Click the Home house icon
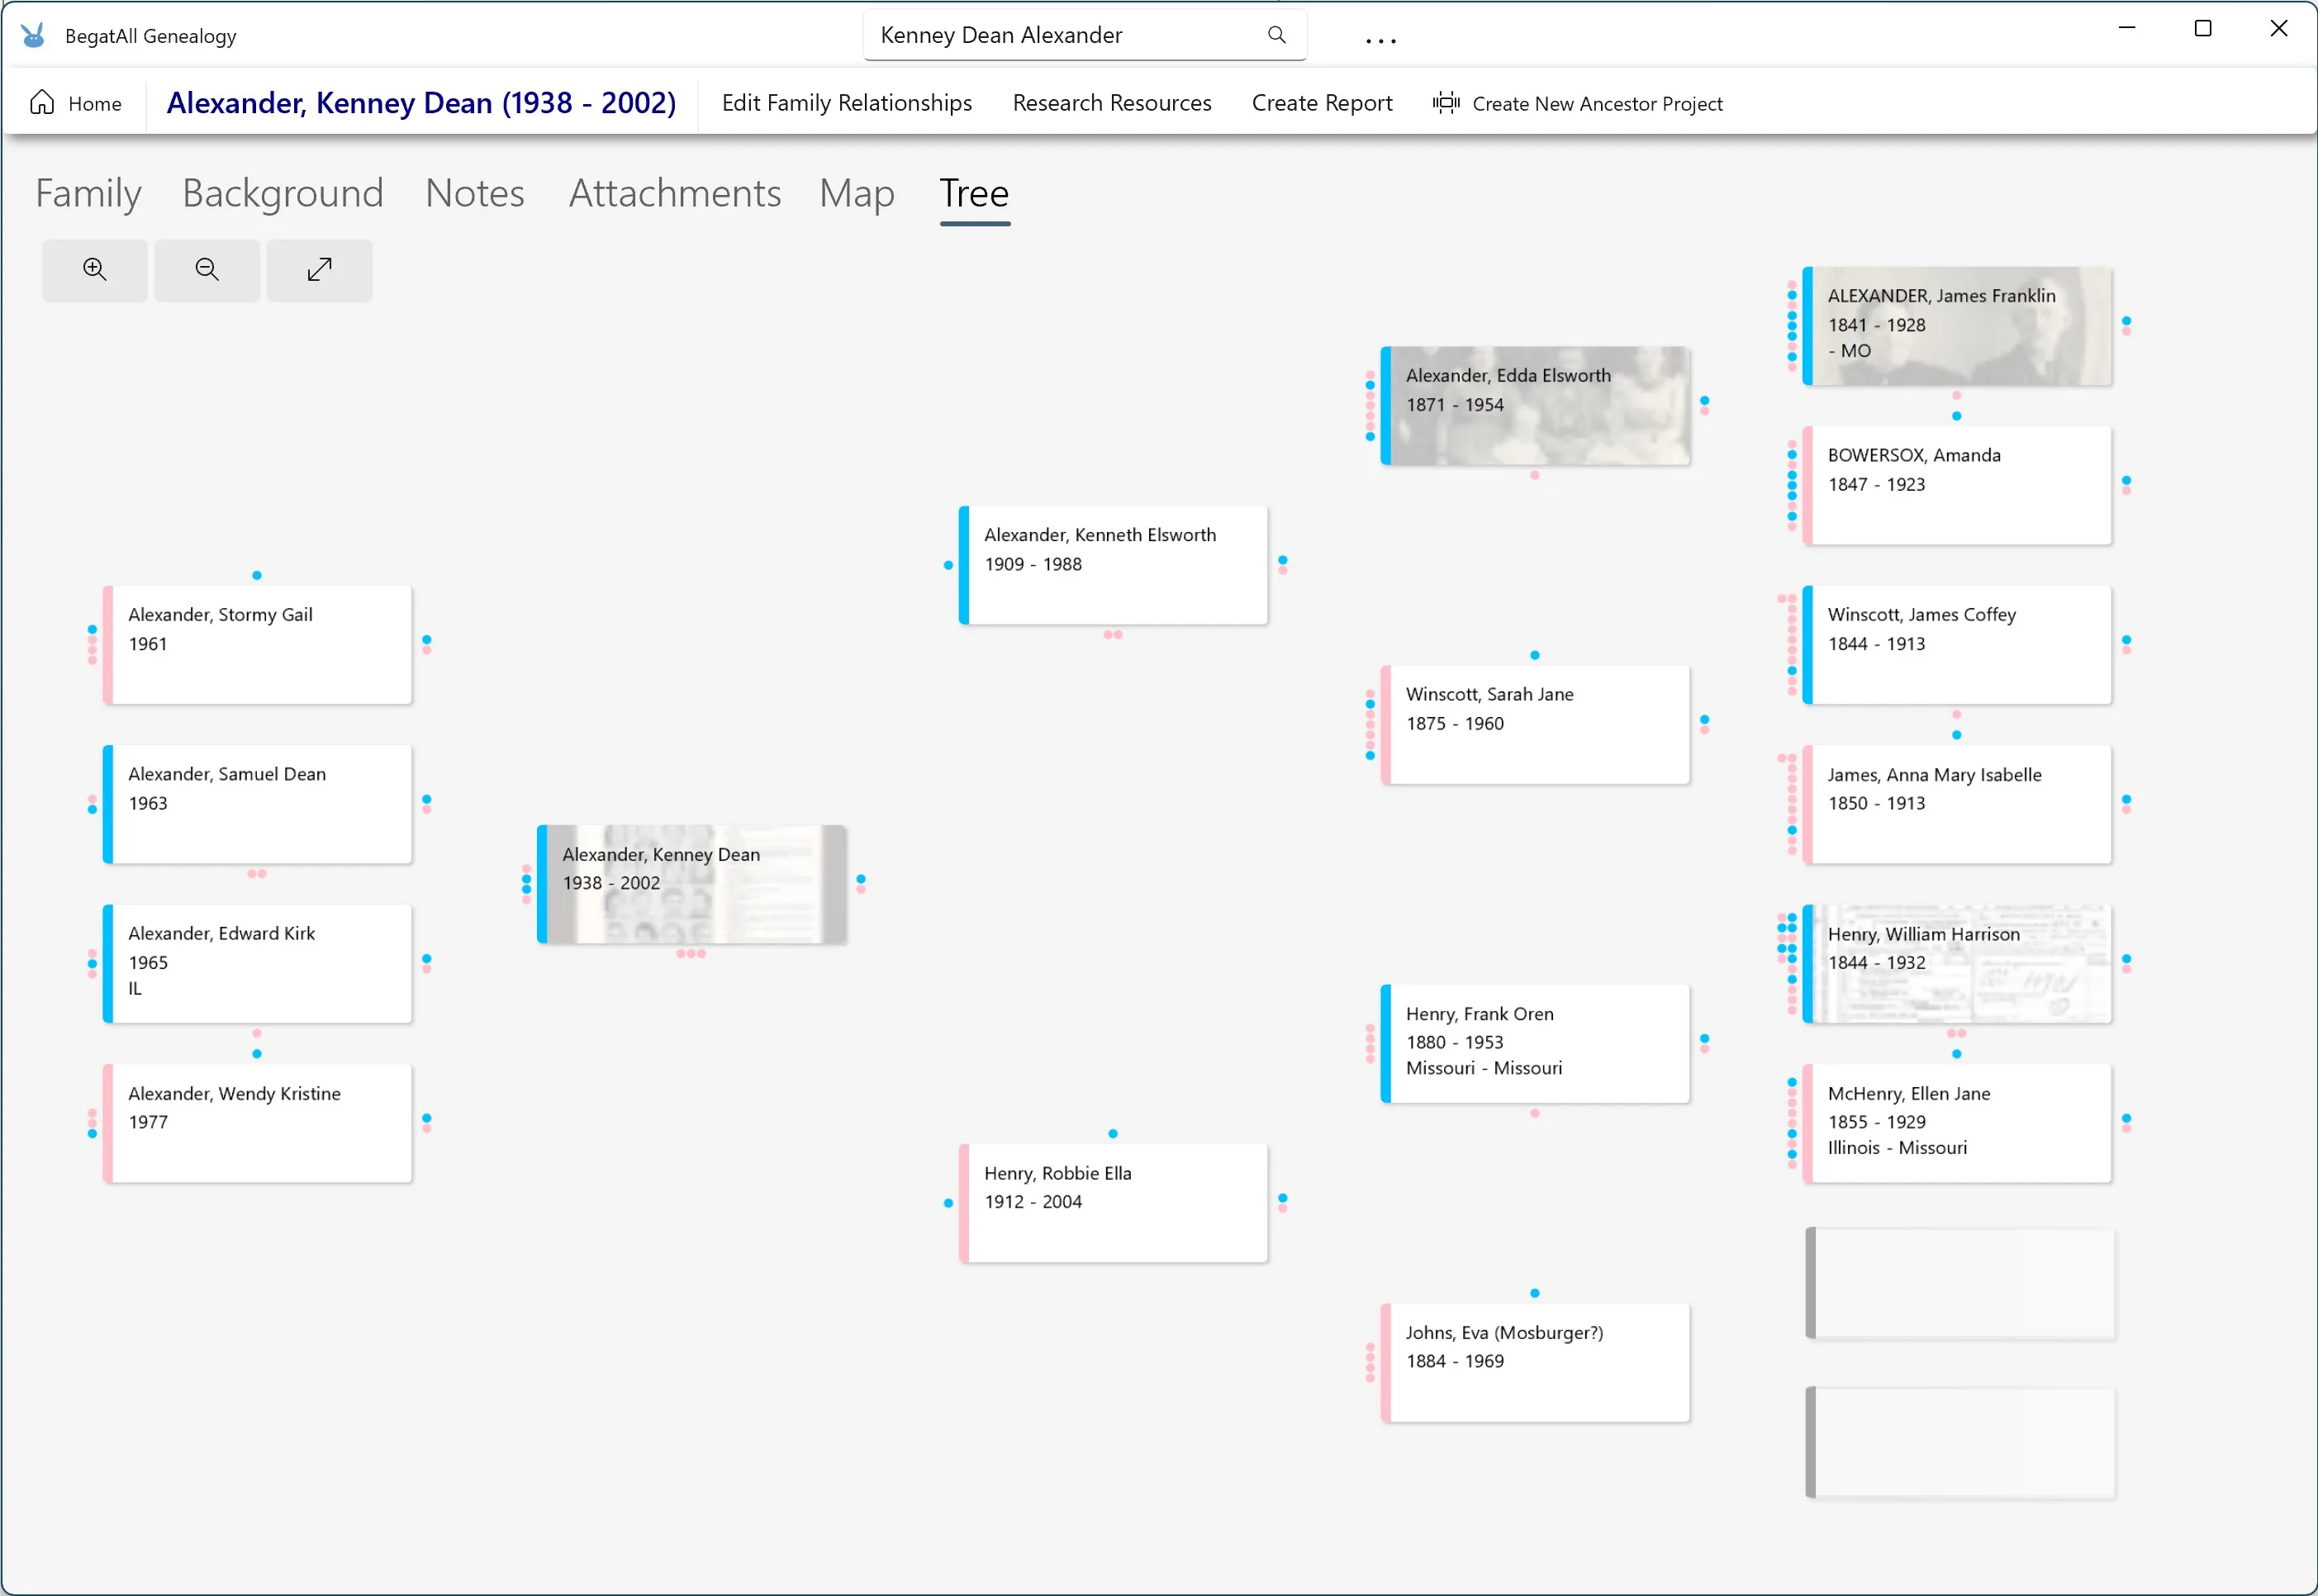Screen dimensions: 2318x1596 pos(42,103)
